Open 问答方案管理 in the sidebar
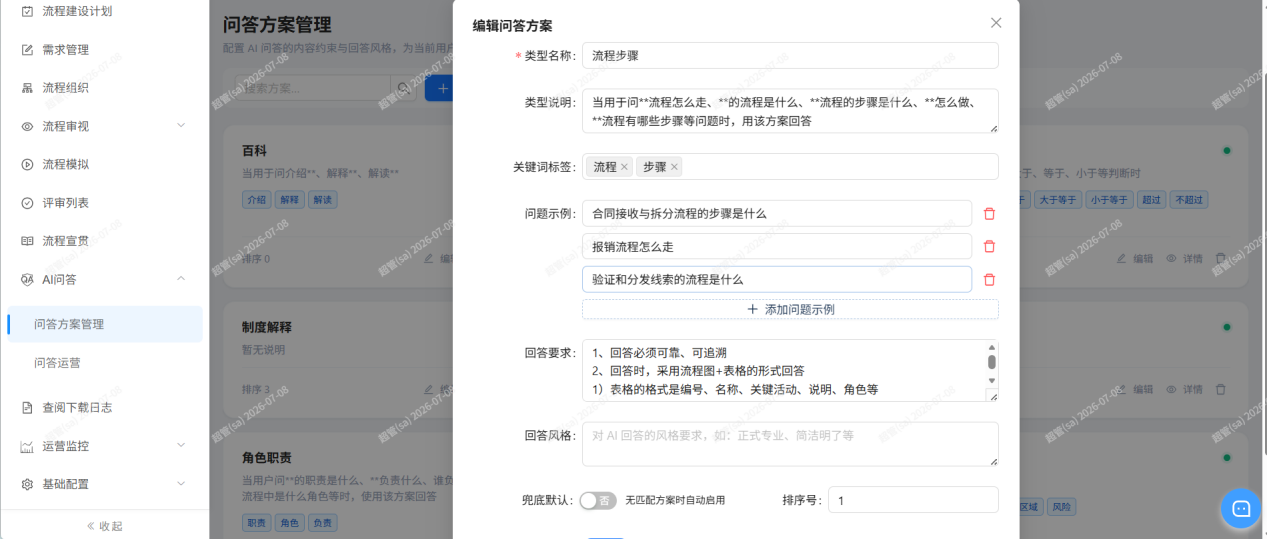This screenshot has height=539, width=1267. pos(104,324)
